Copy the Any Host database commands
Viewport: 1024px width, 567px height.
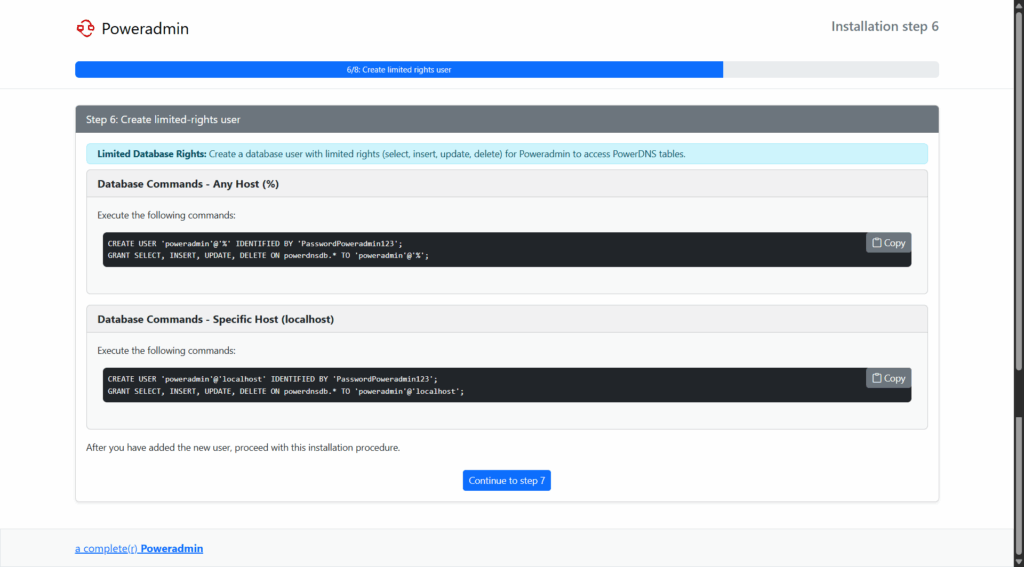tap(888, 243)
